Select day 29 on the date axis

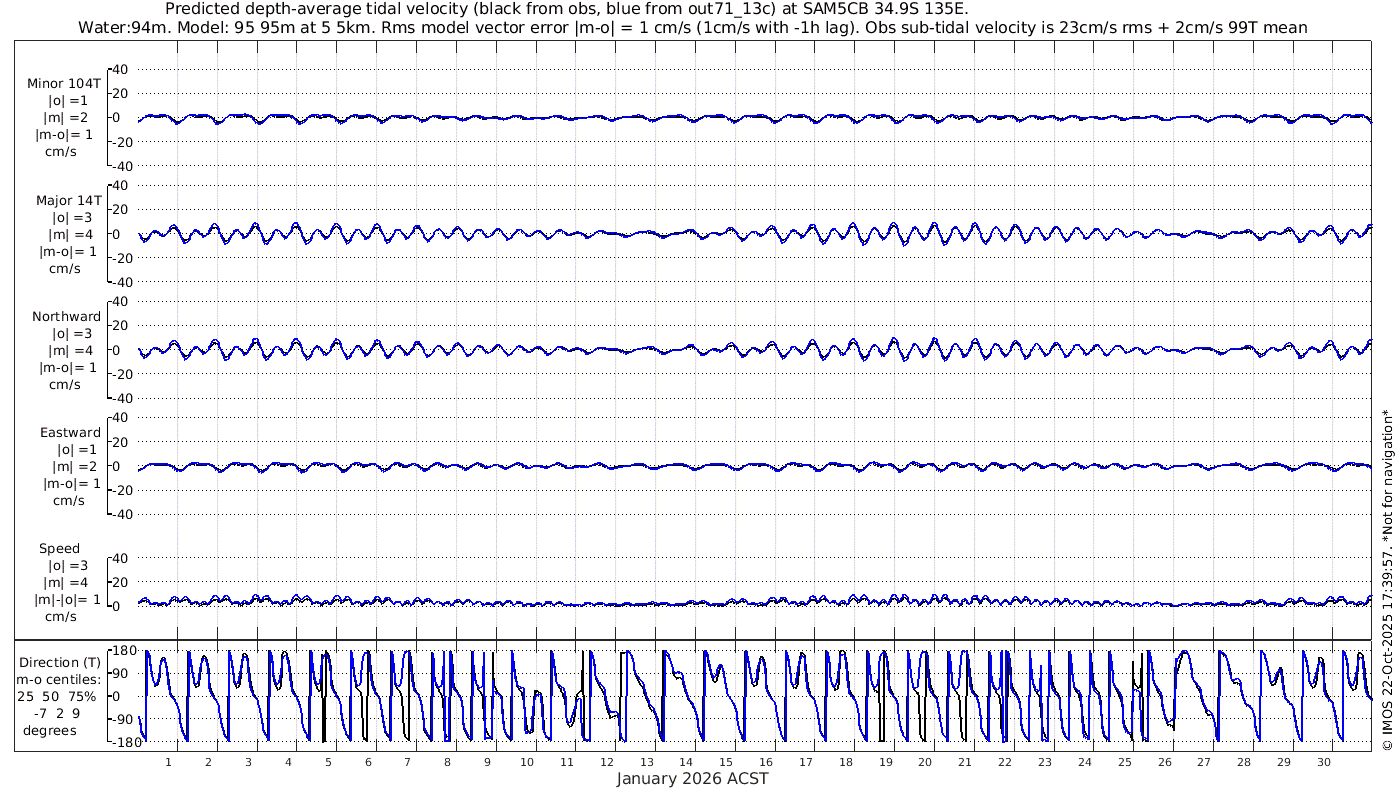pos(1284,762)
